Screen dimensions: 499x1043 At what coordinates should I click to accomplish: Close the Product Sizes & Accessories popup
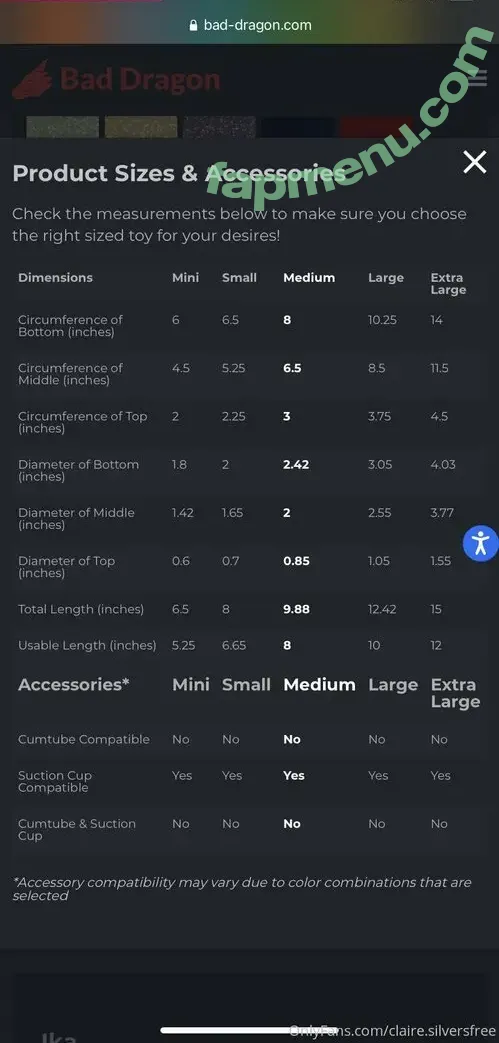click(474, 162)
